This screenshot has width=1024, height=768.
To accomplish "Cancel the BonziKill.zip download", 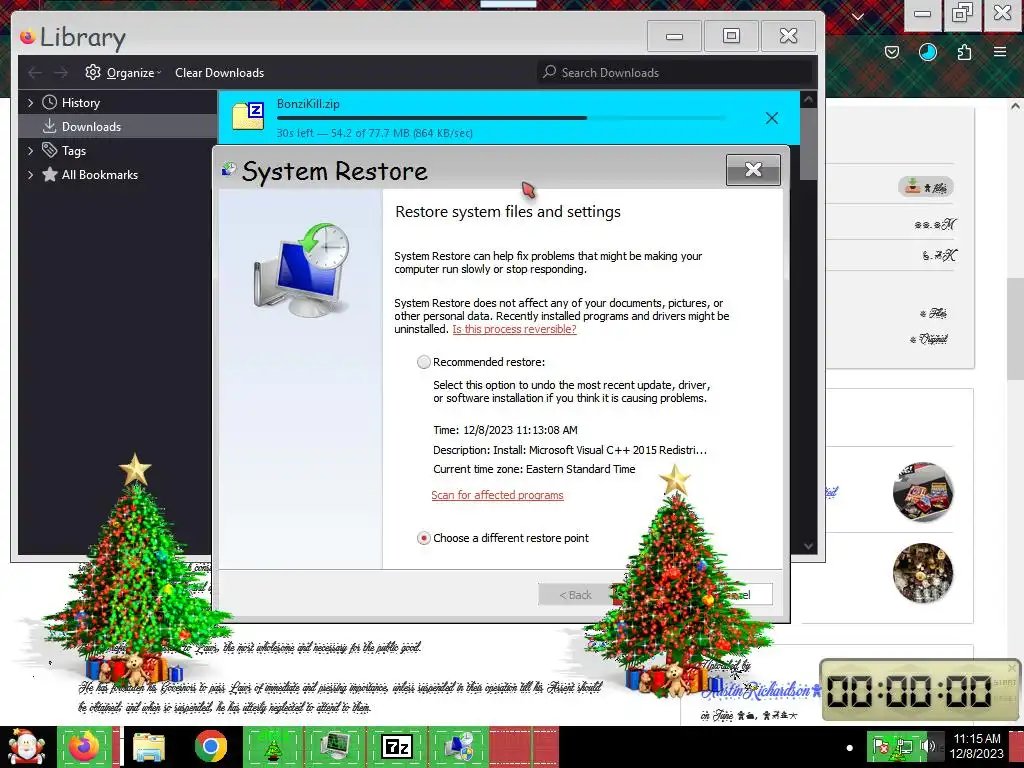I will coord(771,118).
